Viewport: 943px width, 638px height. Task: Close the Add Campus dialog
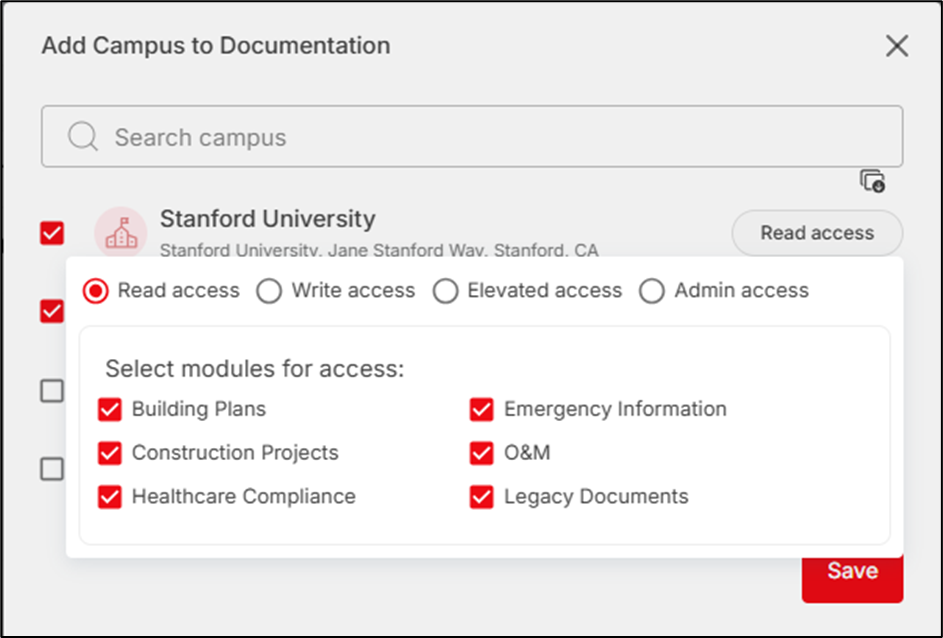pyautogui.click(x=896, y=46)
